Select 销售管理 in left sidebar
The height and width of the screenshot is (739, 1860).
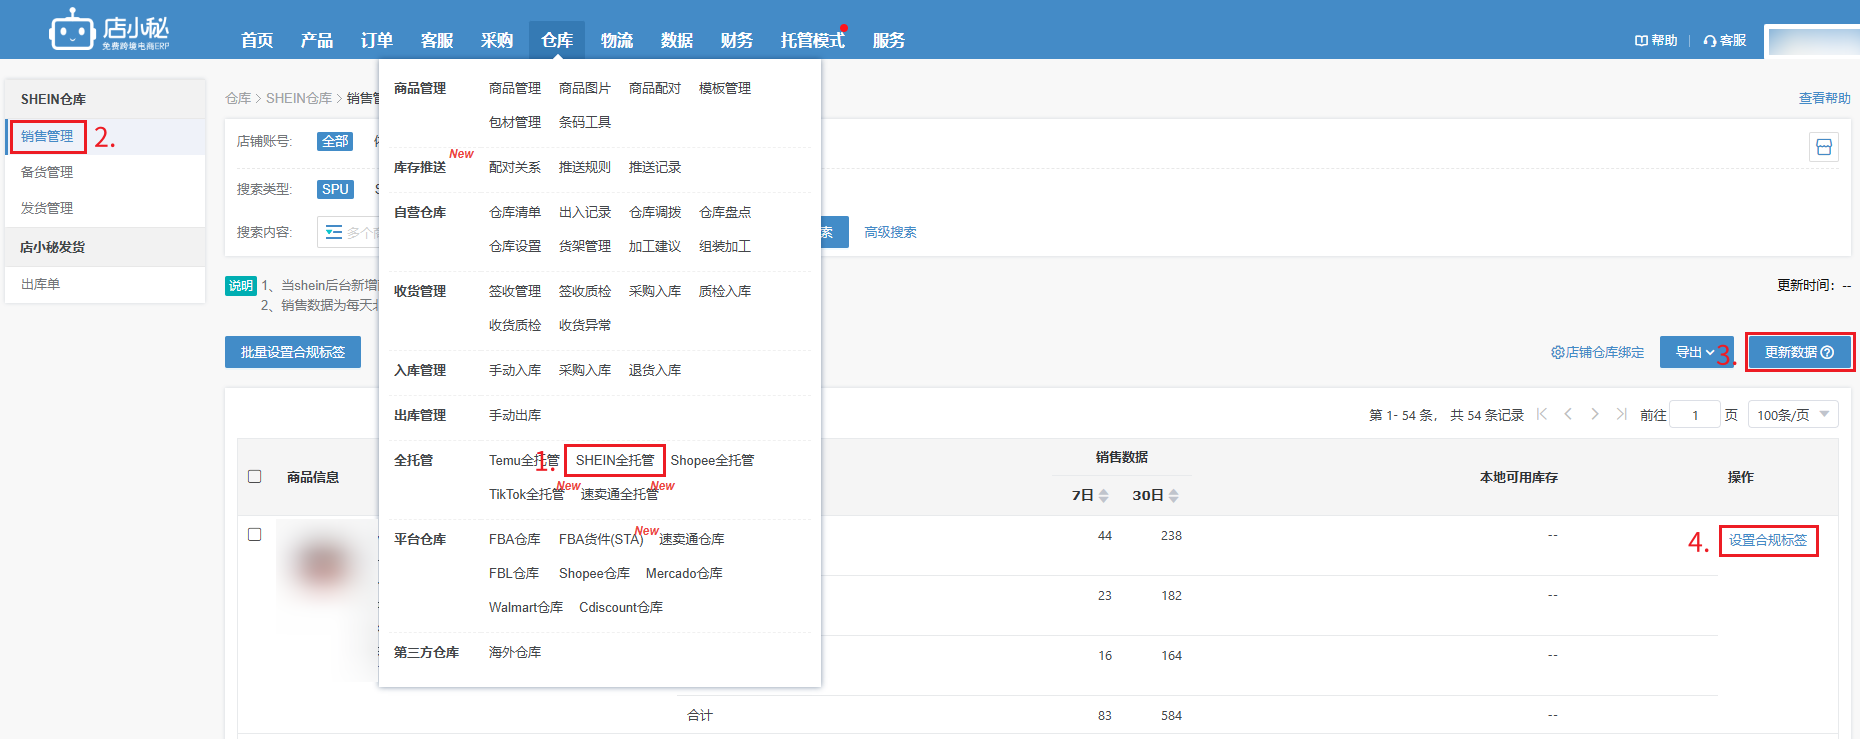tap(47, 136)
